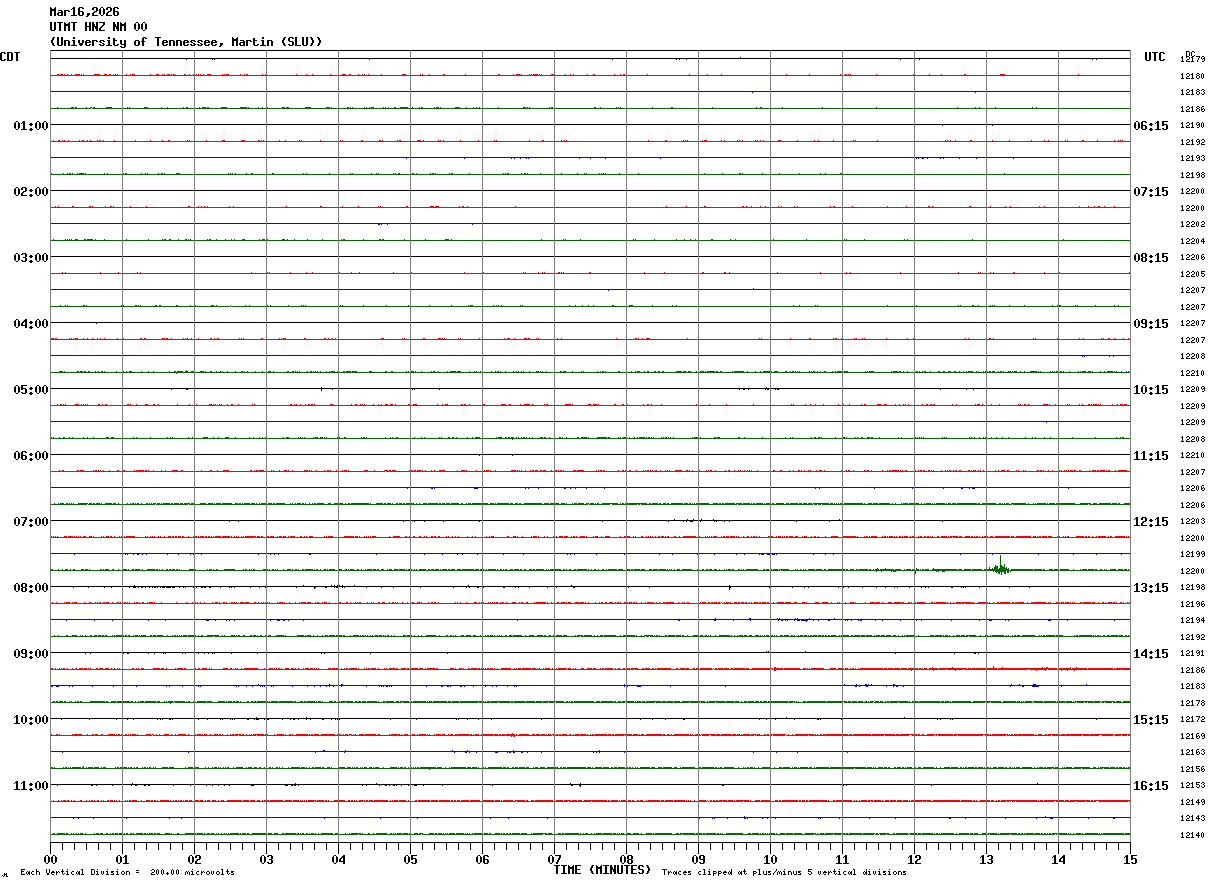This screenshot has width=1210, height=886.
Task: Click the 11:15 UTC time label
Action: point(1150,455)
